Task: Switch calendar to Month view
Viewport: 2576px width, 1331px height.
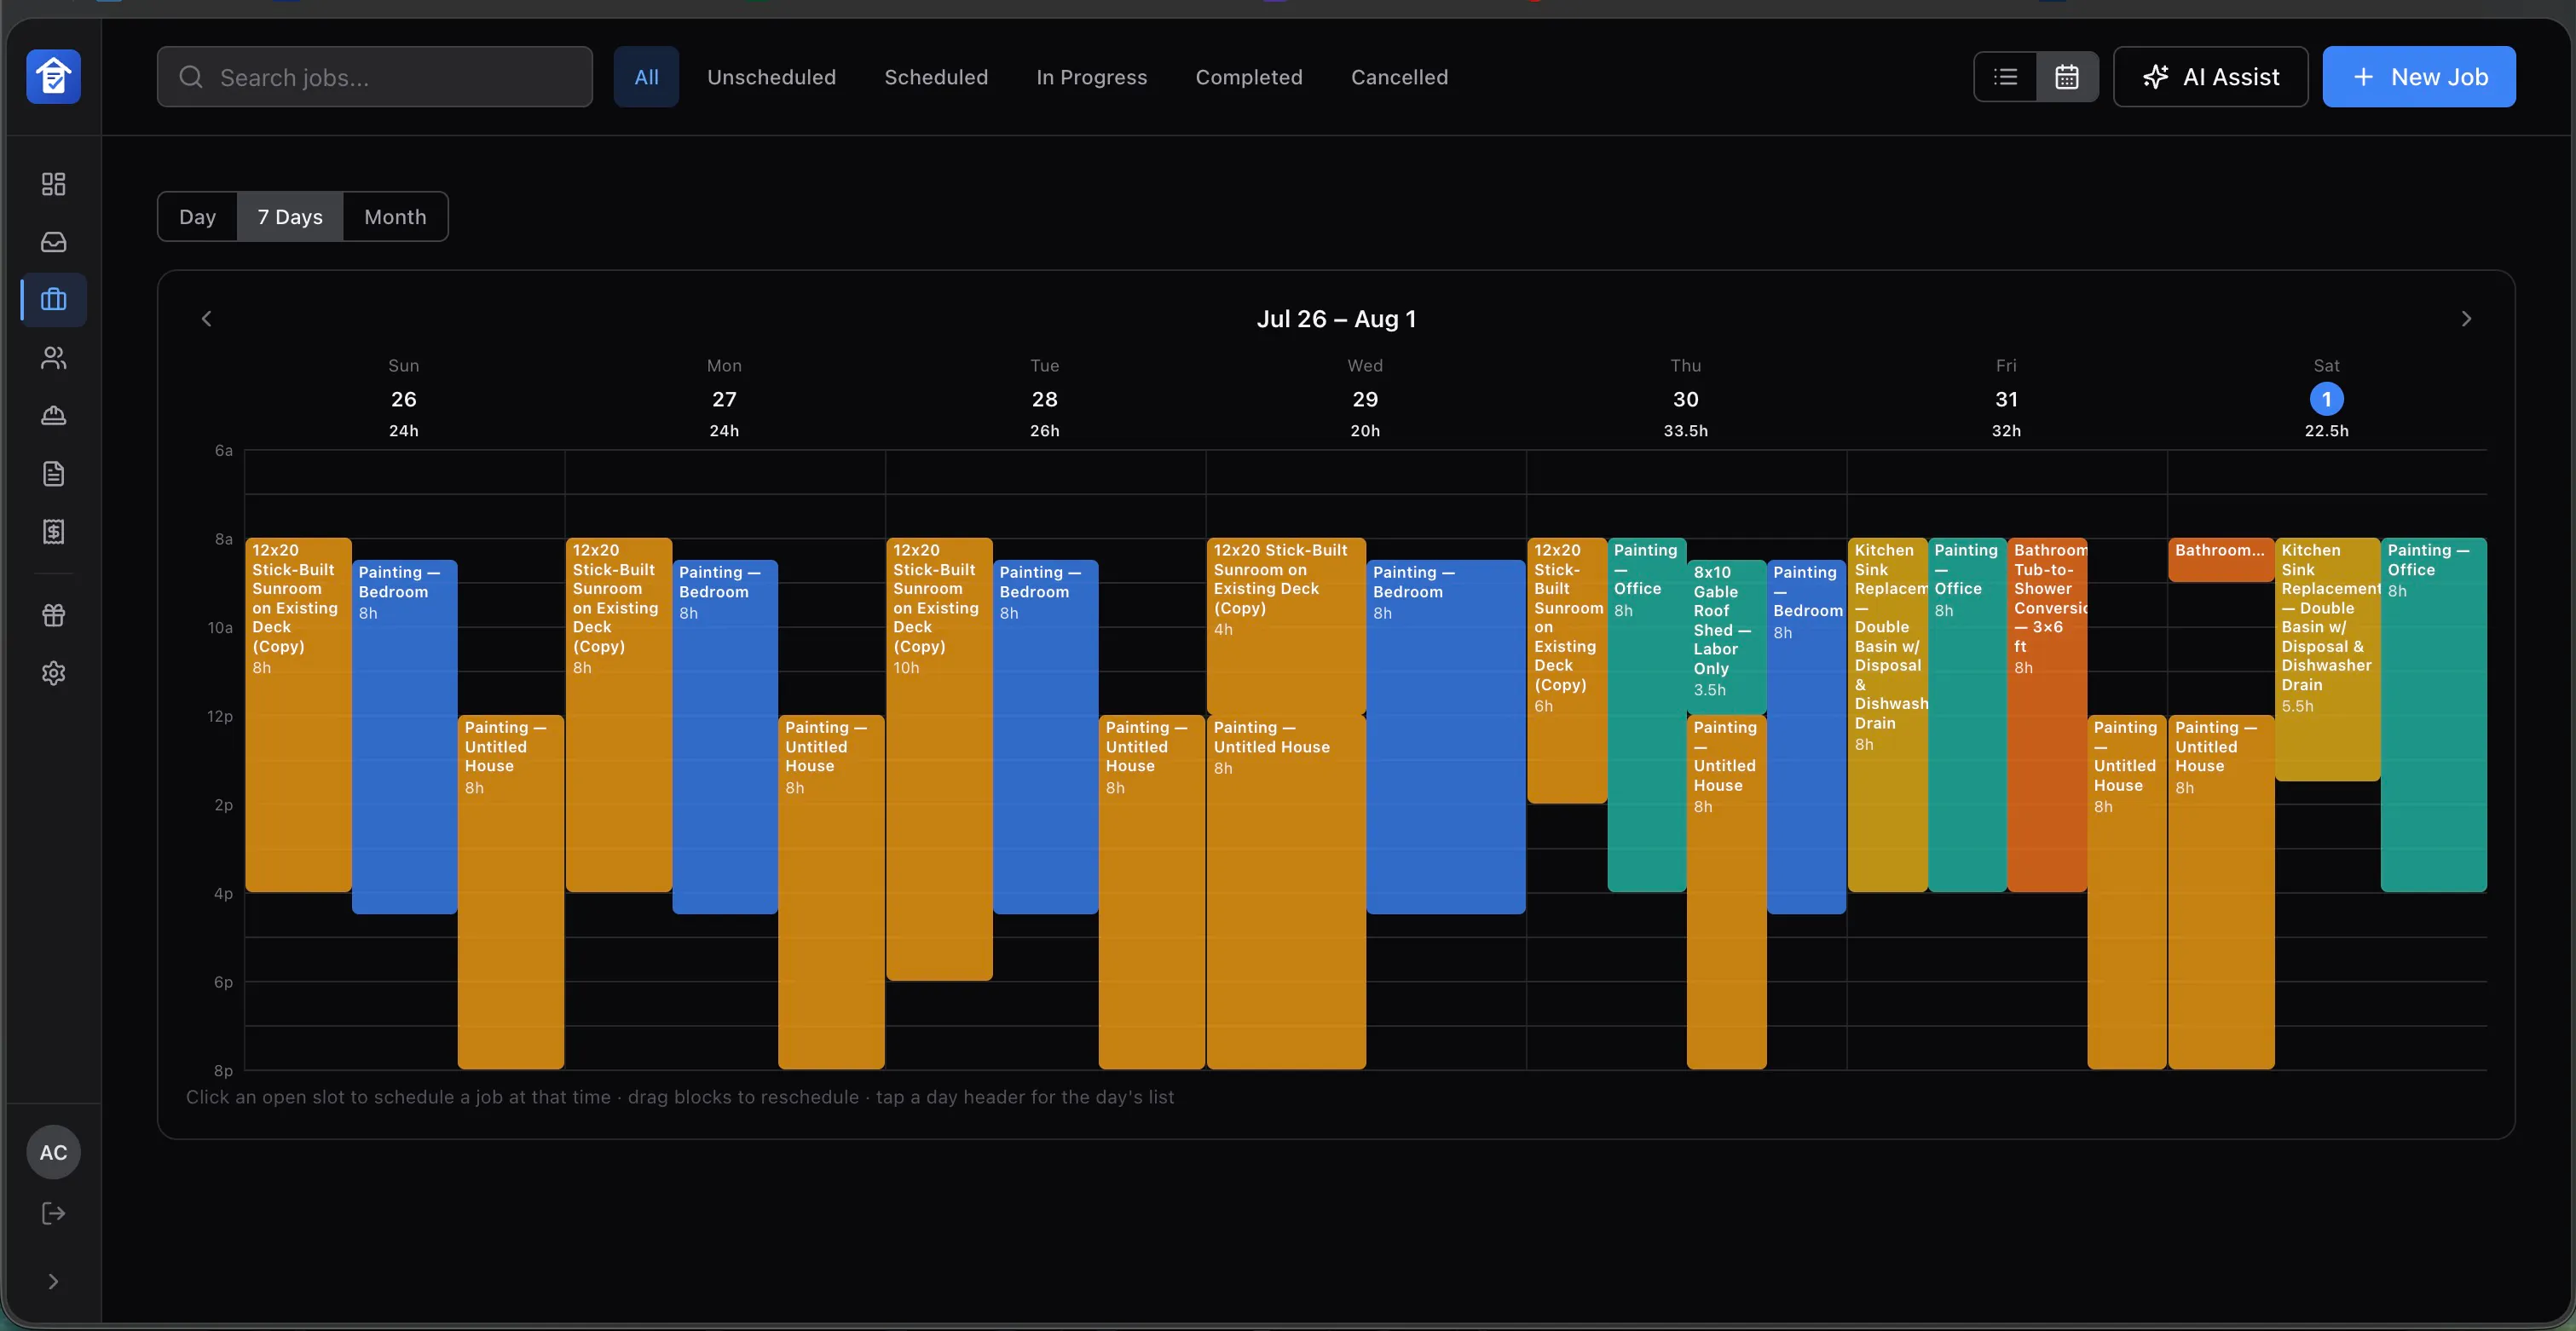Action: tap(395, 216)
